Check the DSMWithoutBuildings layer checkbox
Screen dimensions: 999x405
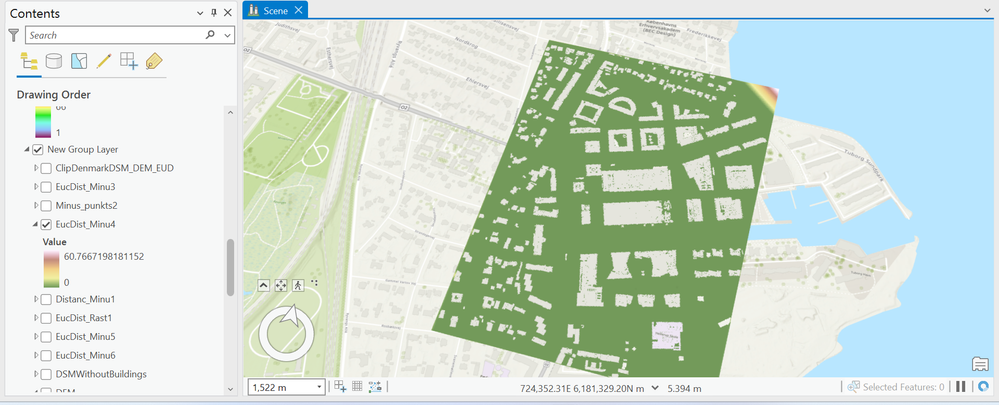[46, 374]
